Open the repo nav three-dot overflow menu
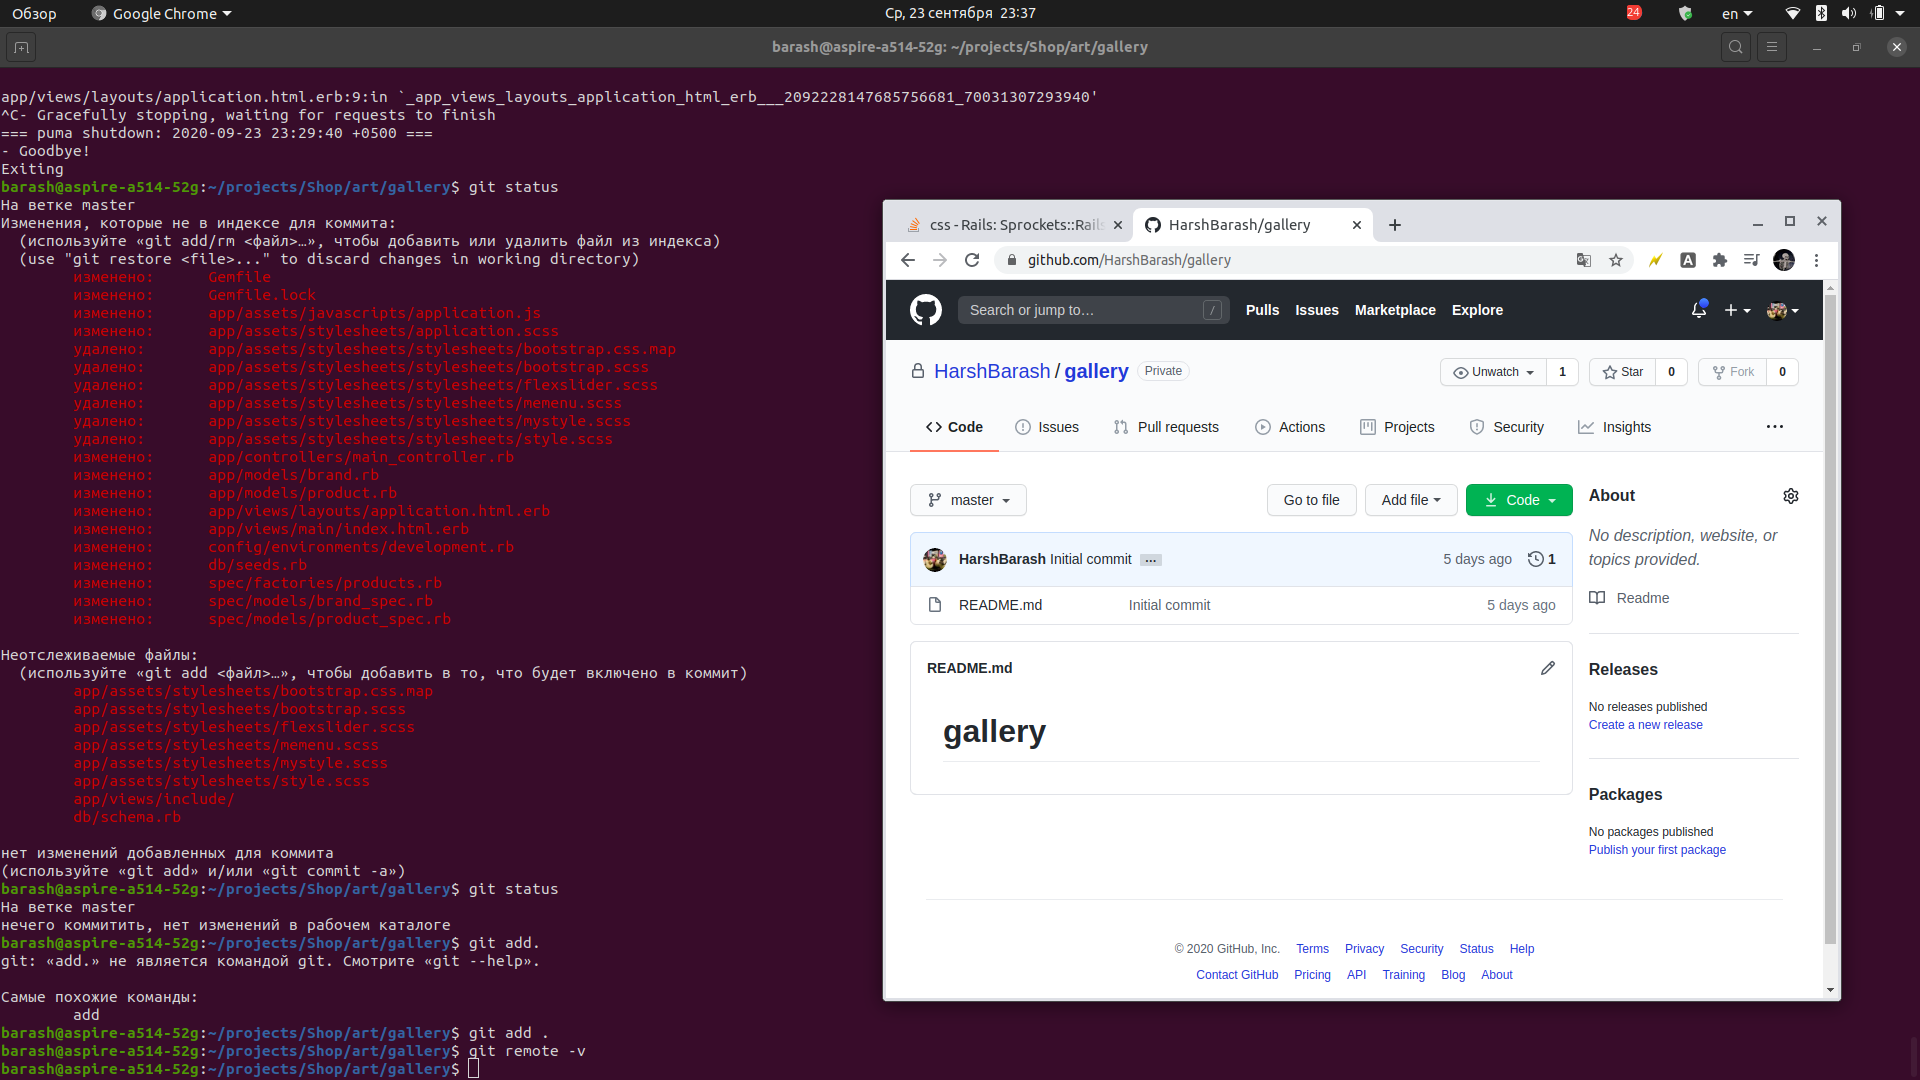Viewport: 1920px width, 1080px height. (1774, 427)
